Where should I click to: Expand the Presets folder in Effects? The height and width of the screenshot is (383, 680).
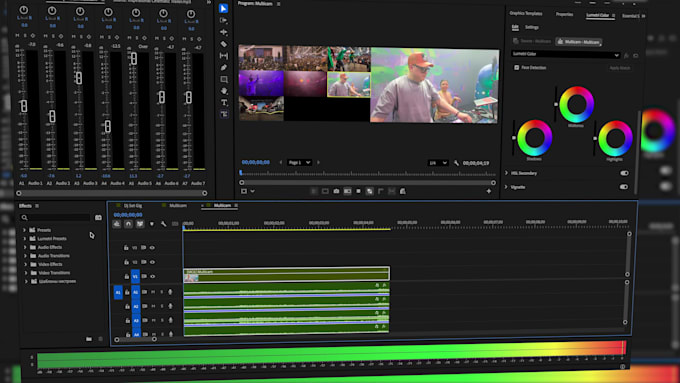point(24,230)
